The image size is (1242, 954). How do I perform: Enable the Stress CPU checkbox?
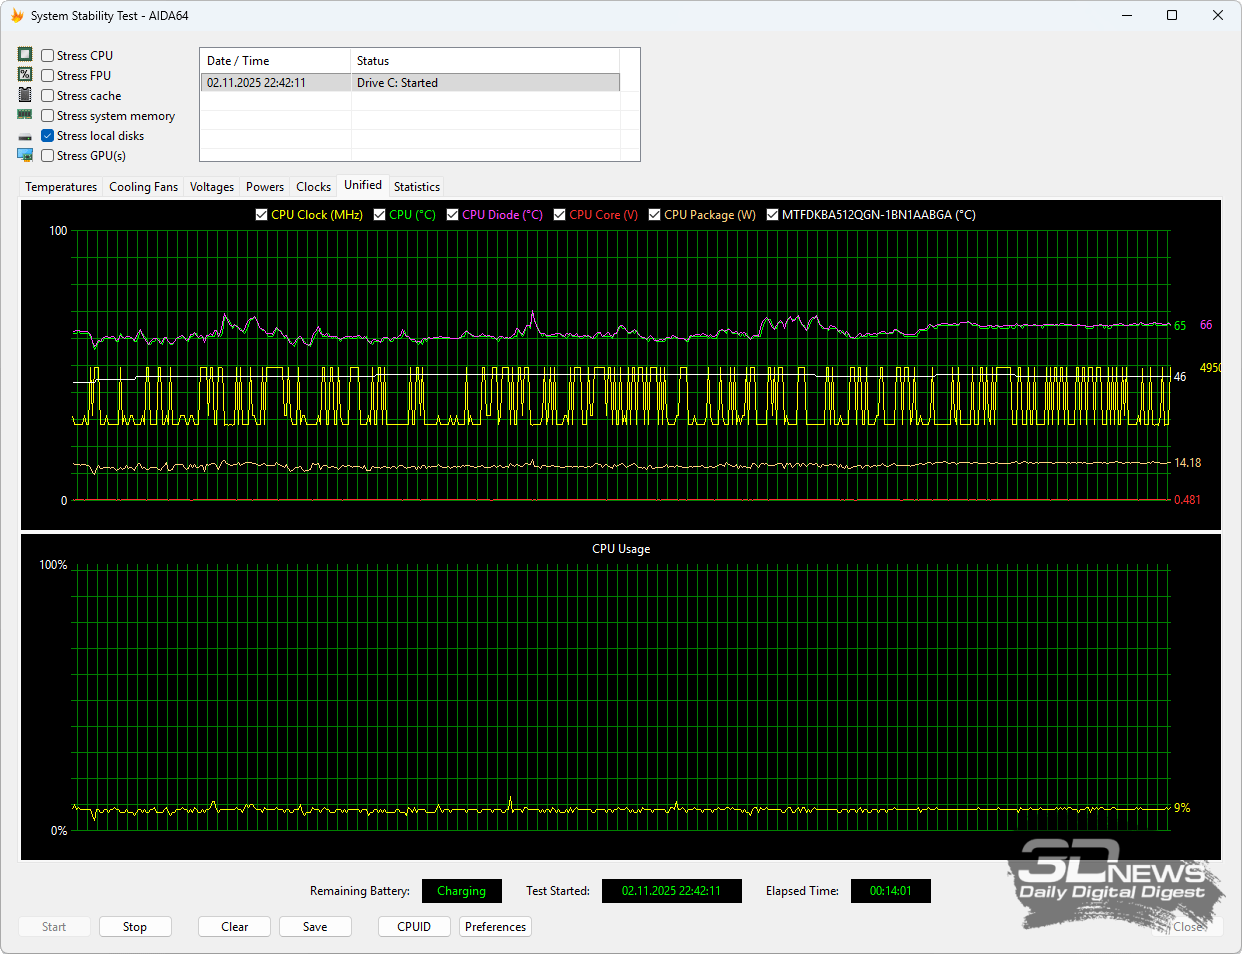tap(48, 56)
